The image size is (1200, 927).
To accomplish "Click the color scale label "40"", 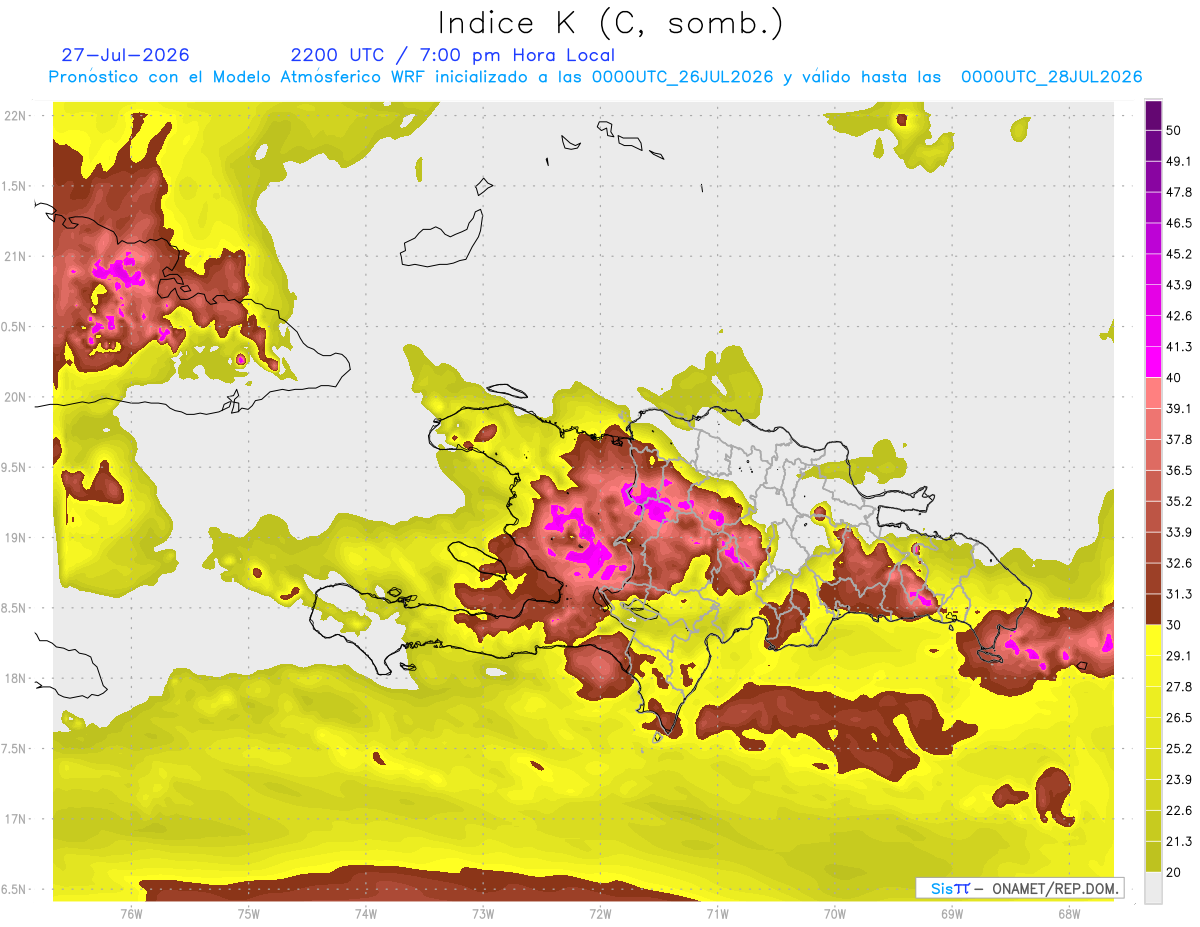I will (x=1175, y=377).
